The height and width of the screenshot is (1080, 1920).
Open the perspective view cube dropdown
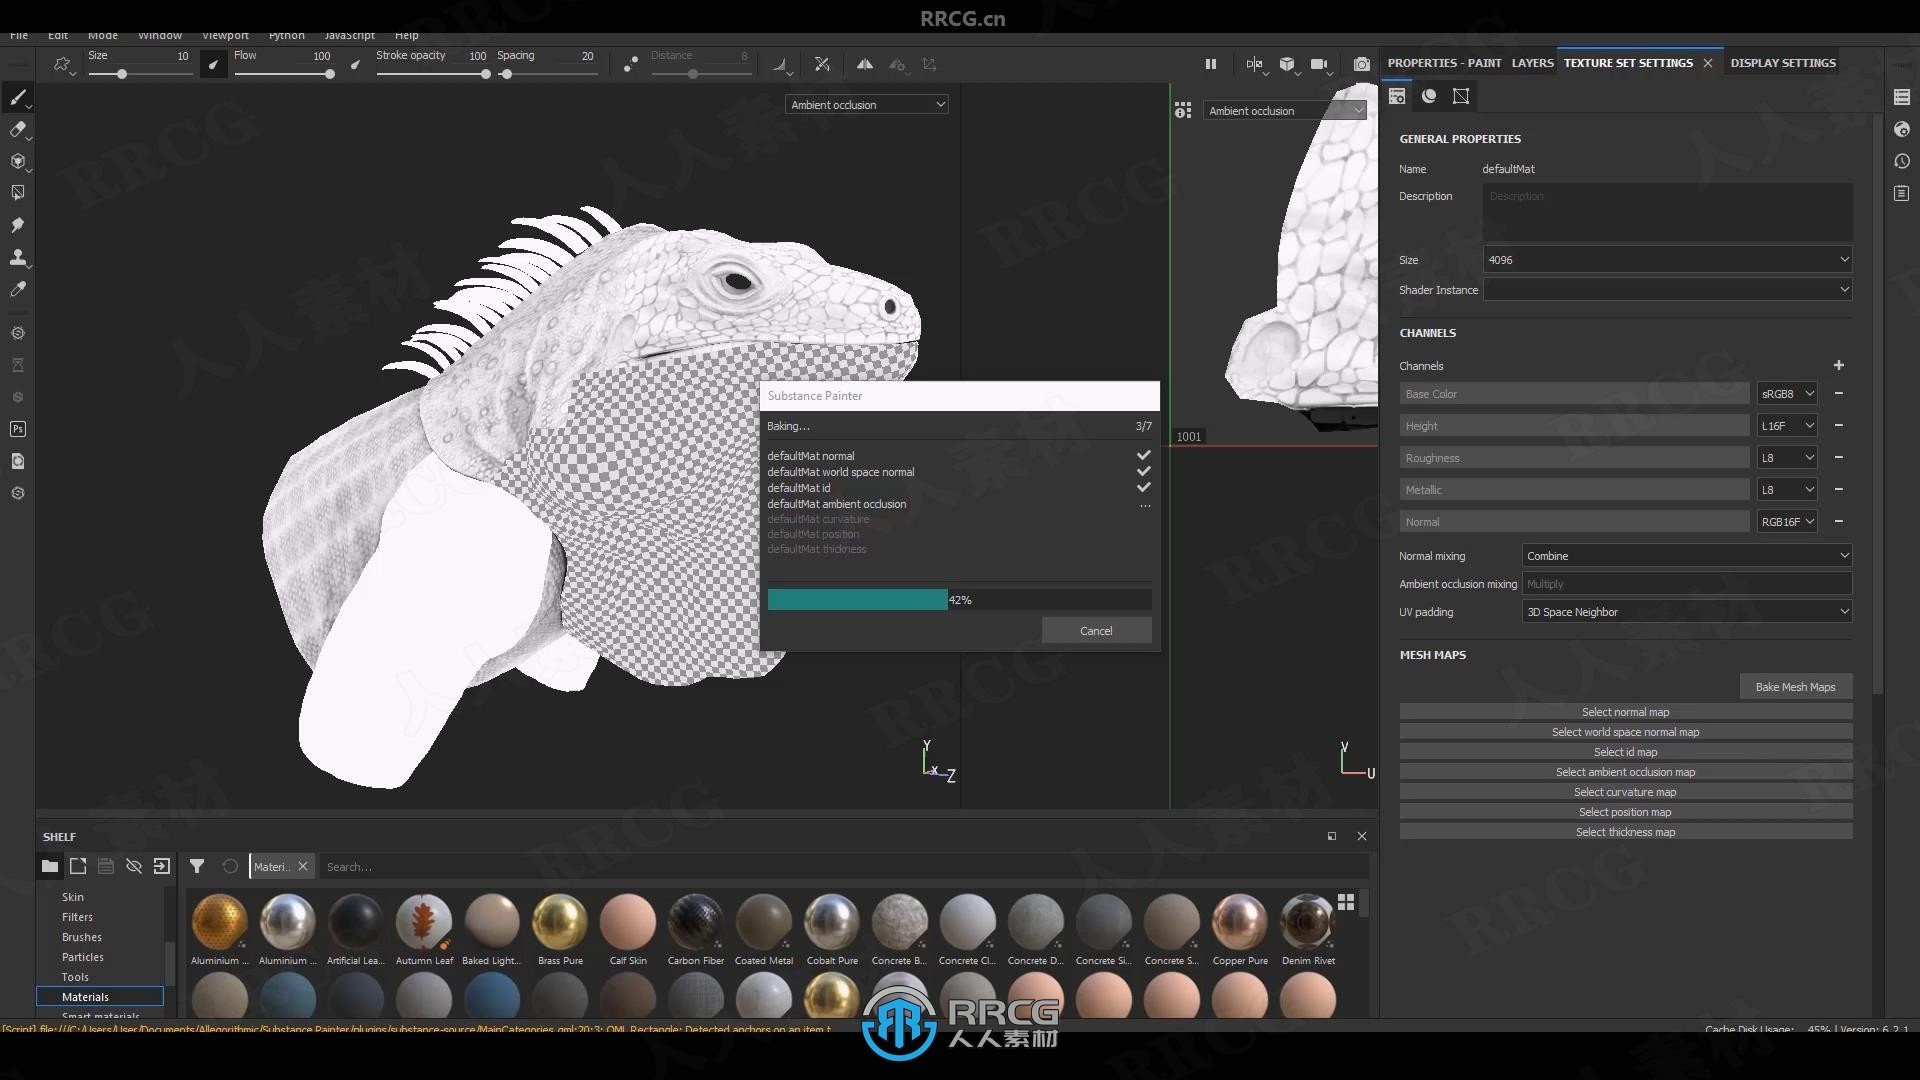(x=1288, y=65)
